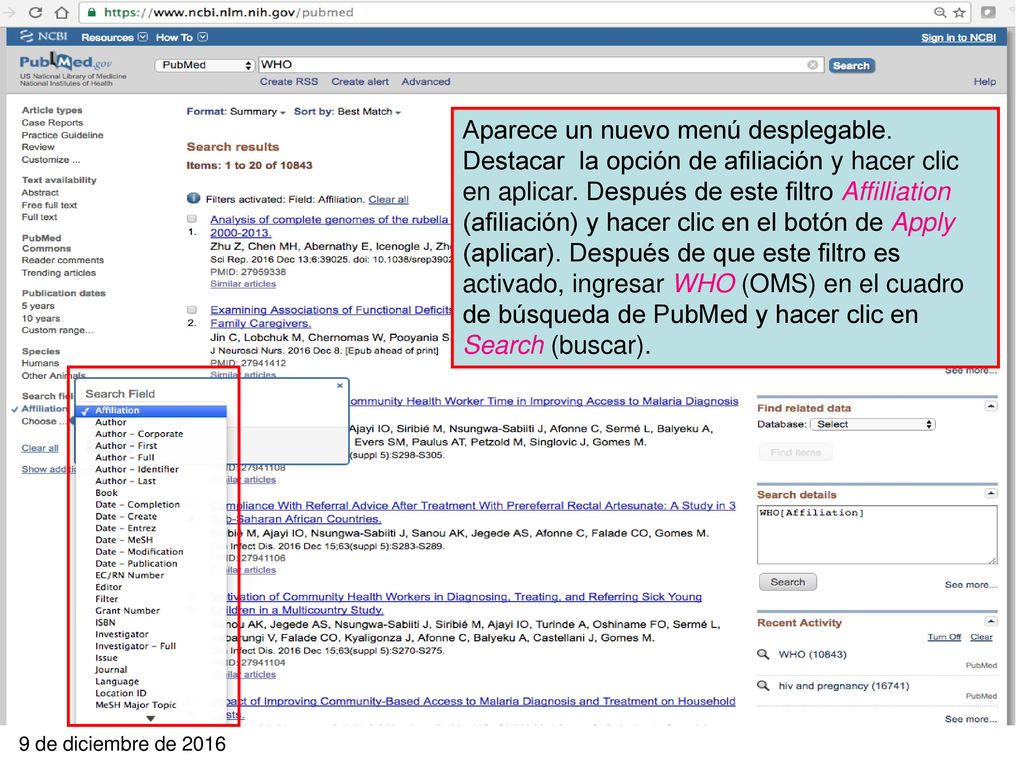Open Customize ... under Article types

(51, 160)
